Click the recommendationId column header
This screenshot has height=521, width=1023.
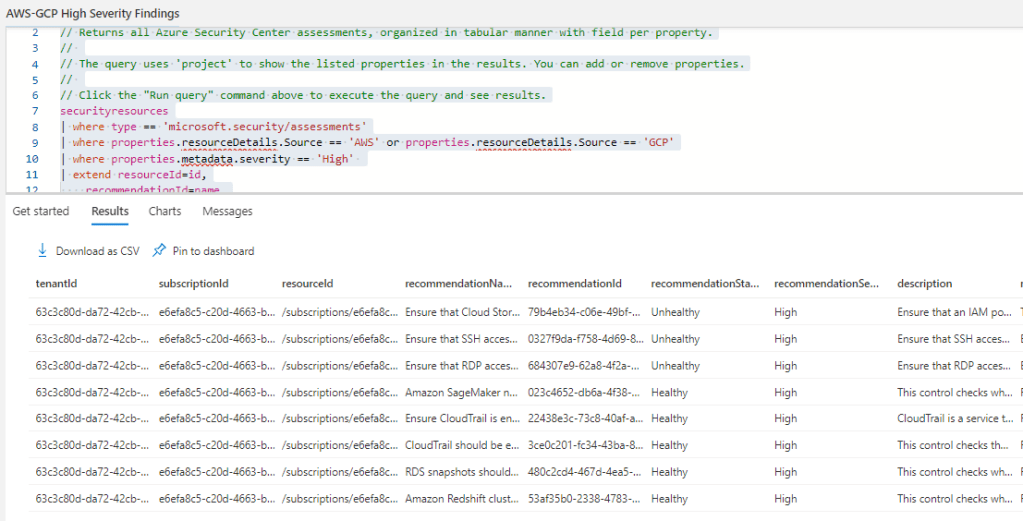pyautogui.click(x=575, y=284)
